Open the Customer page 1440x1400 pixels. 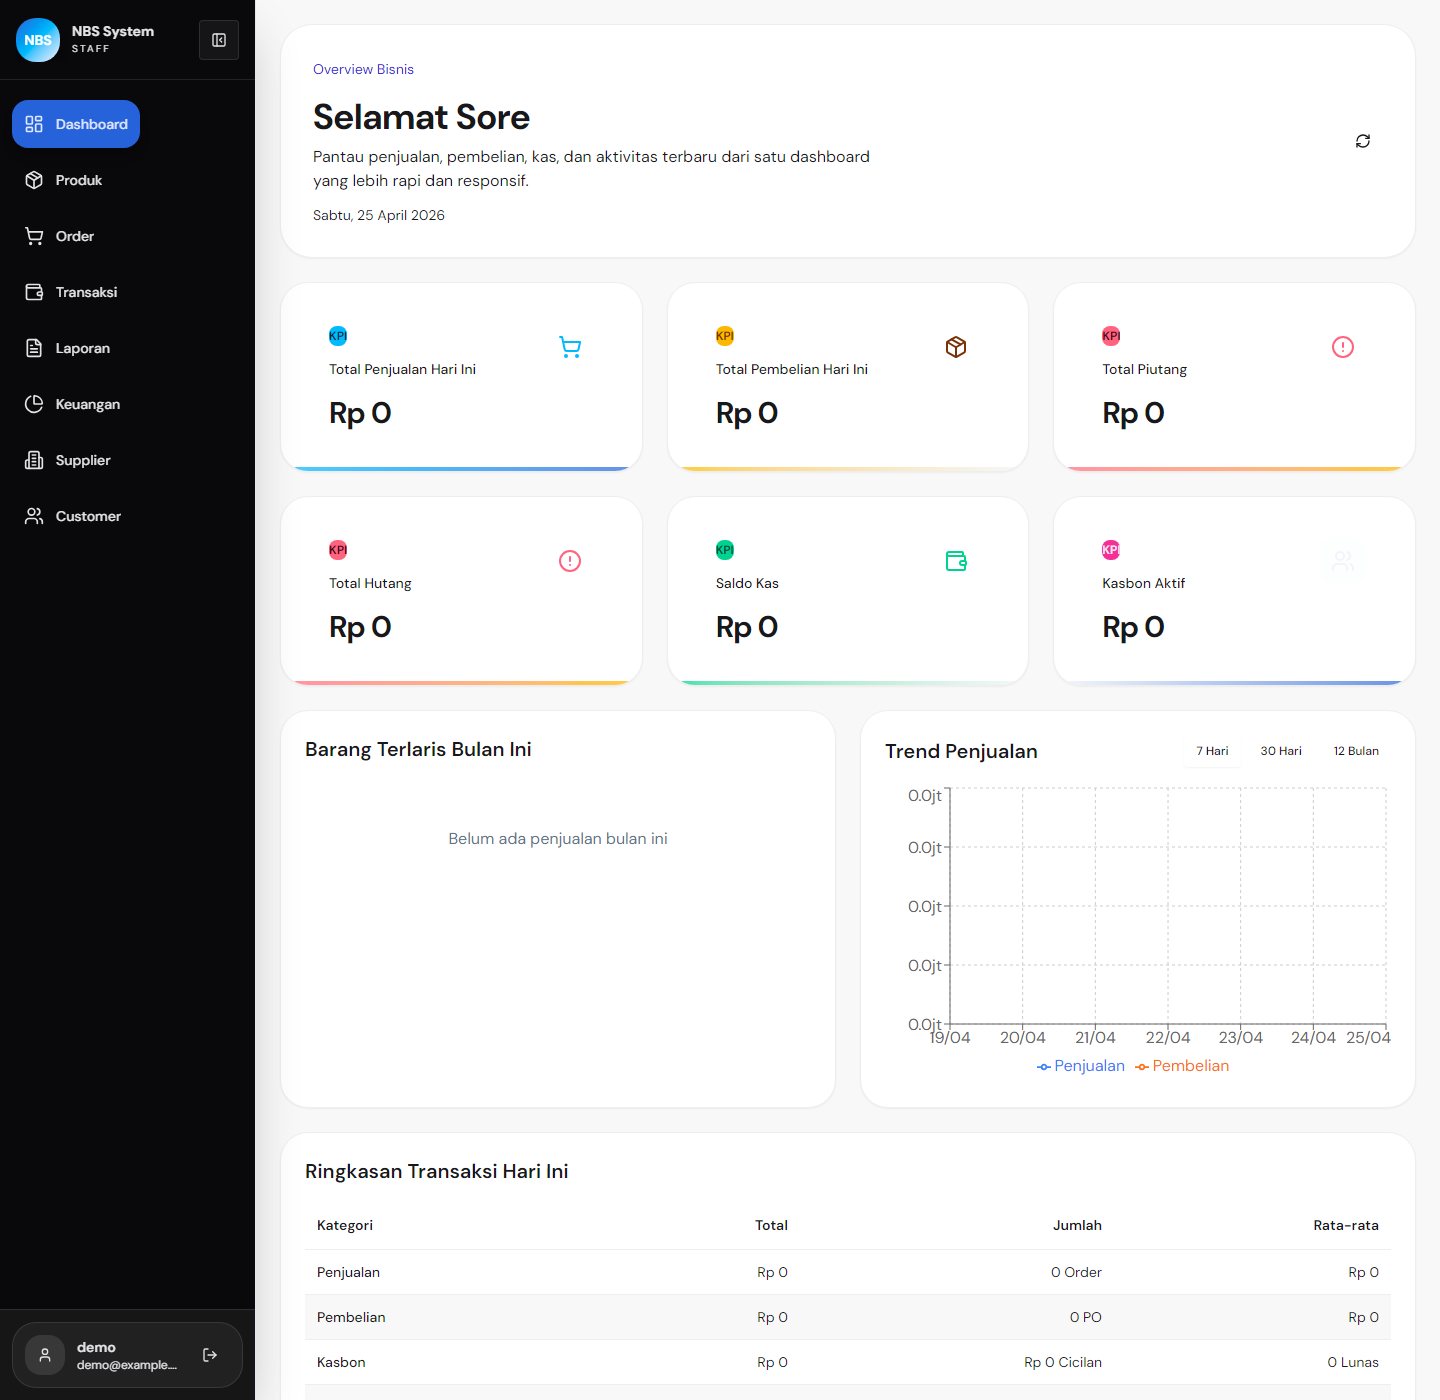(x=73, y=516)
